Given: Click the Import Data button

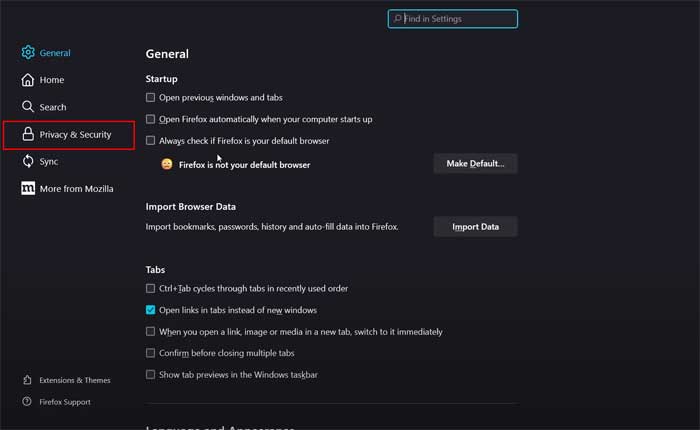Looking at the screenshot, I should click(475, 227).
